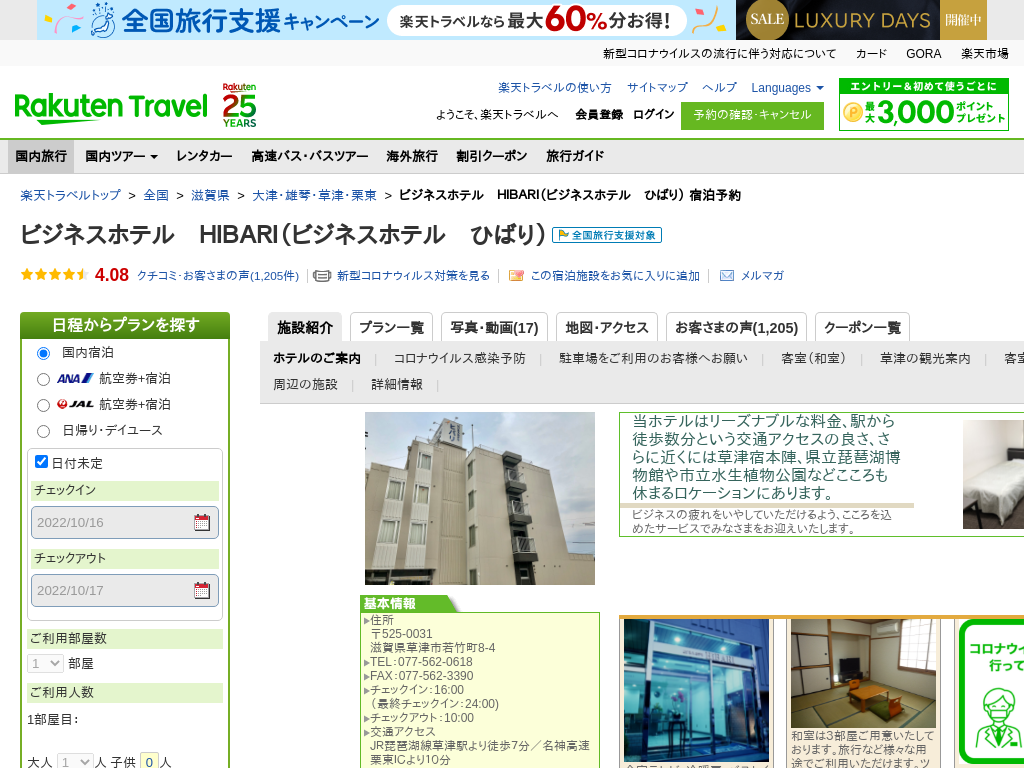Image resolution: width=1024 pixels, height=768 pixels.
Task: Open the ヘルプ link
Action: coord(719,88)
